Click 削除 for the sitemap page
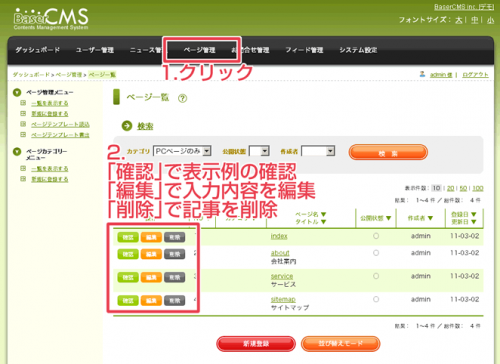The width and height of the screenshot is (500, 364). click(175, 300)
